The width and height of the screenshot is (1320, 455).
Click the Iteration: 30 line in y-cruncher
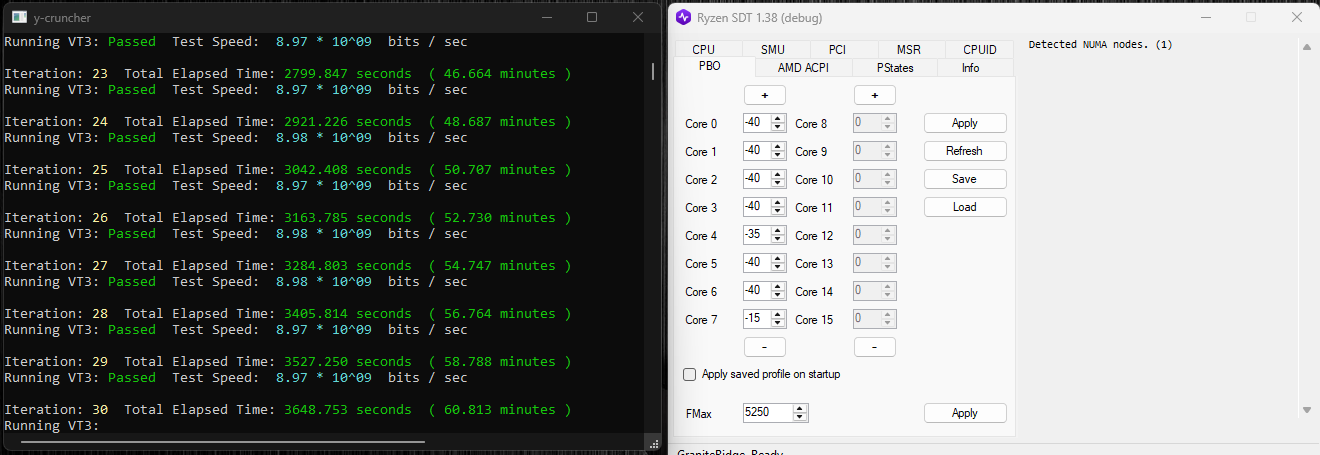click(x=288, y=410)
